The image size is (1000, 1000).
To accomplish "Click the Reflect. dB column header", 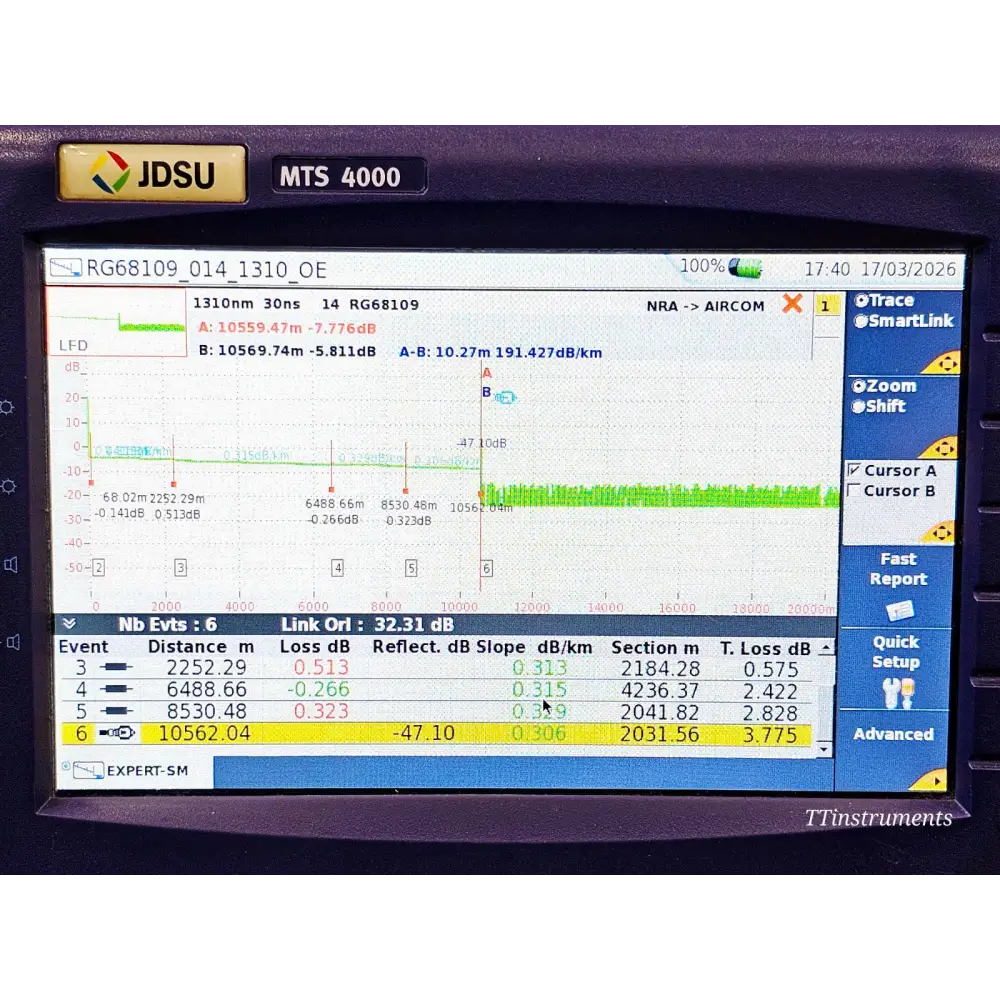I will (421, 647).
